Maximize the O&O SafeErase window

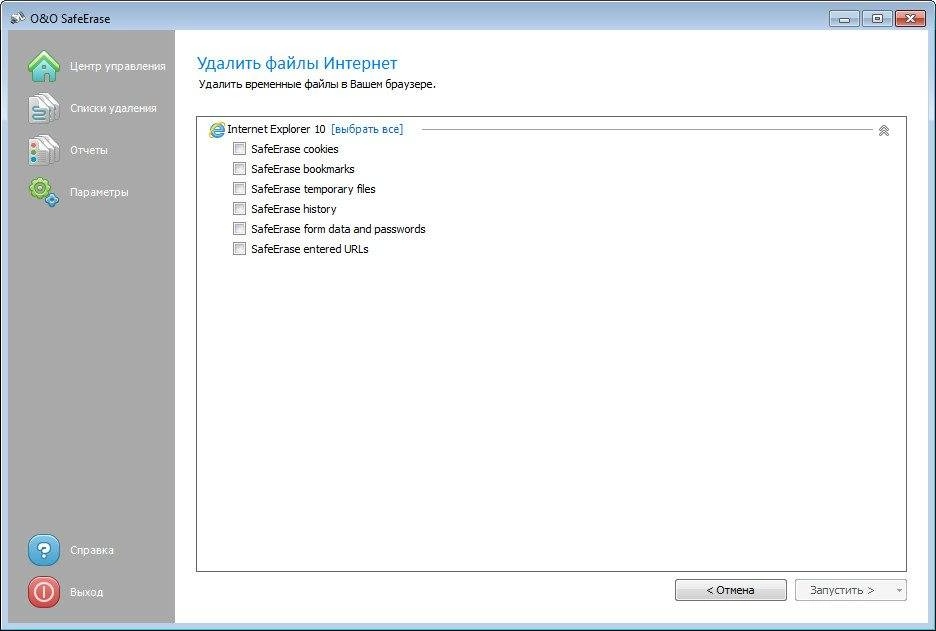(x=877, y=19)
